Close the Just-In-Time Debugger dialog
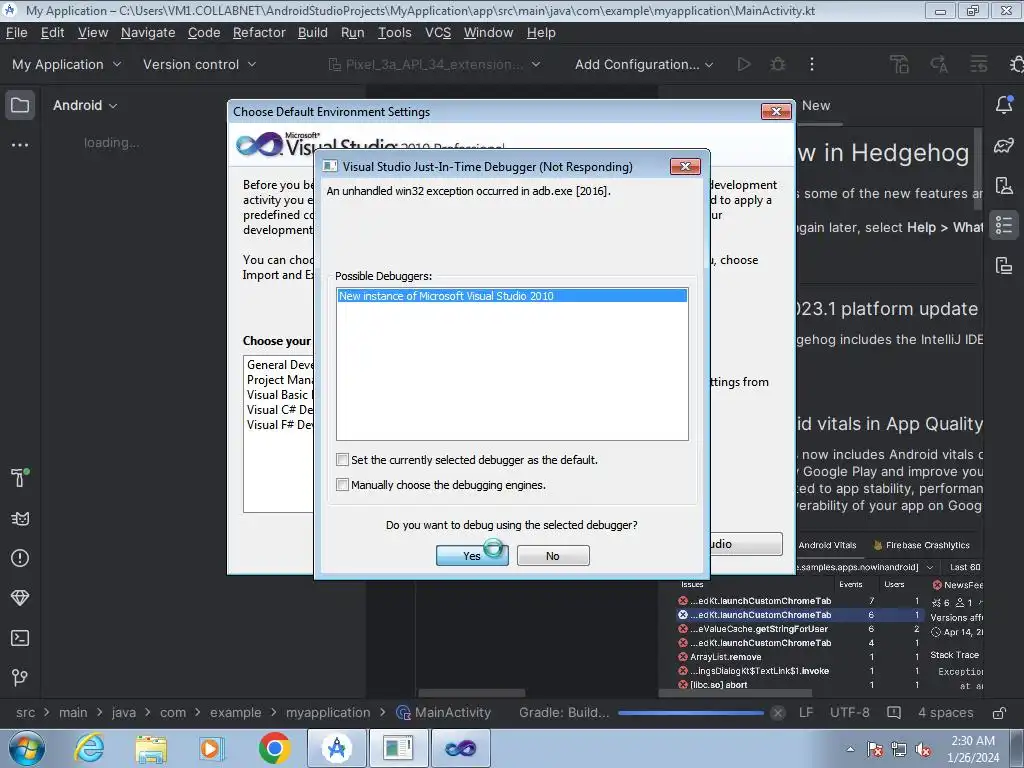1024x768 pixels. 685,167
